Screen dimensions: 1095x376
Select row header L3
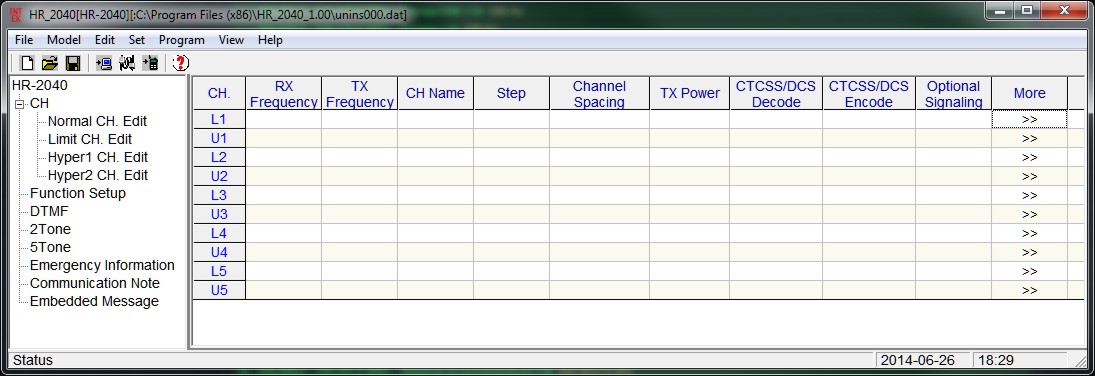pos(219,195)
